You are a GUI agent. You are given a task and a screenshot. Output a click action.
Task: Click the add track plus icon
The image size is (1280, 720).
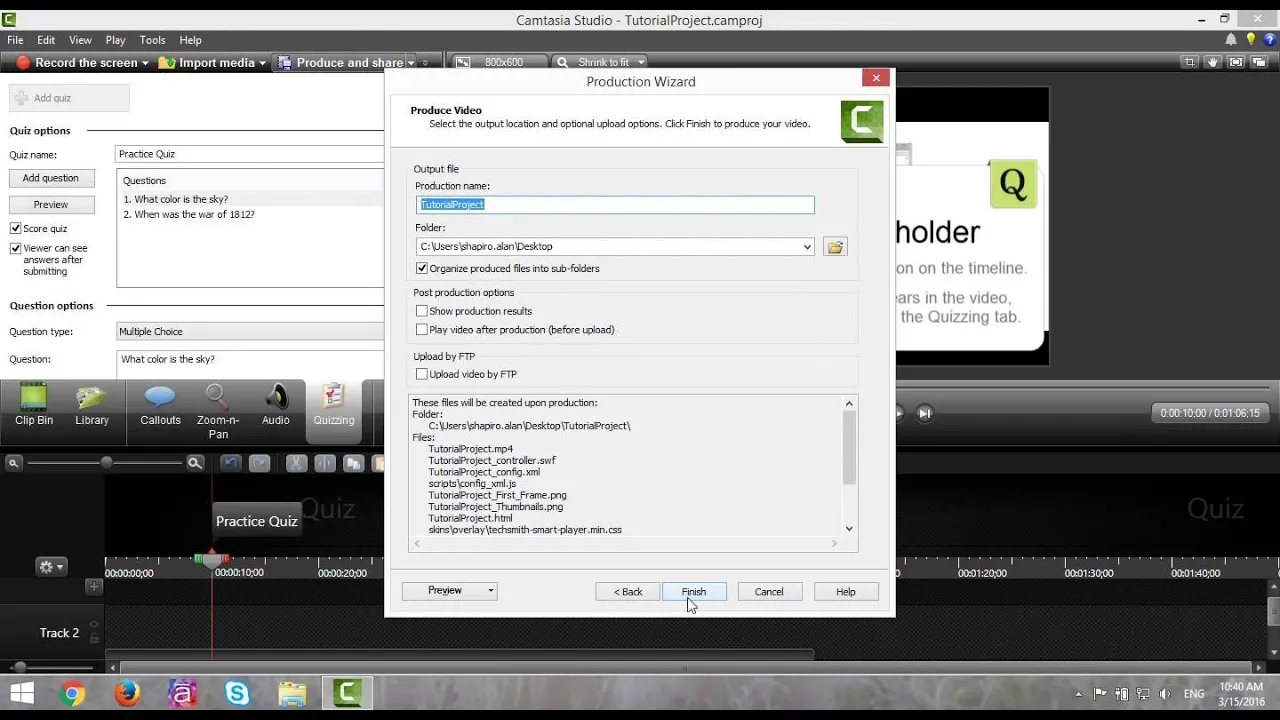[x=94, y=587]
